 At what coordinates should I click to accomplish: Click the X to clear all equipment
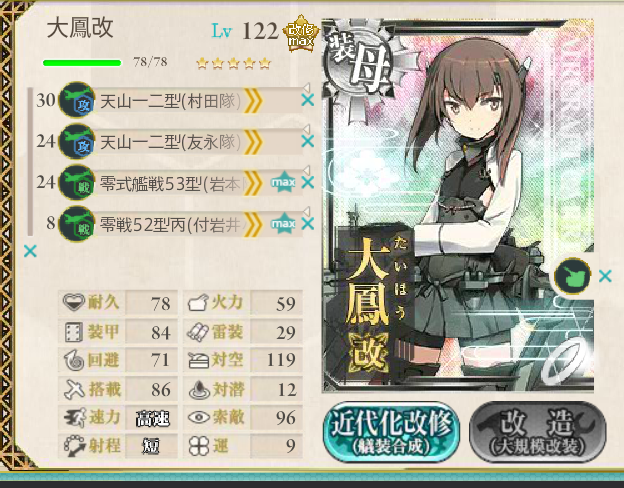coord(30,251)
